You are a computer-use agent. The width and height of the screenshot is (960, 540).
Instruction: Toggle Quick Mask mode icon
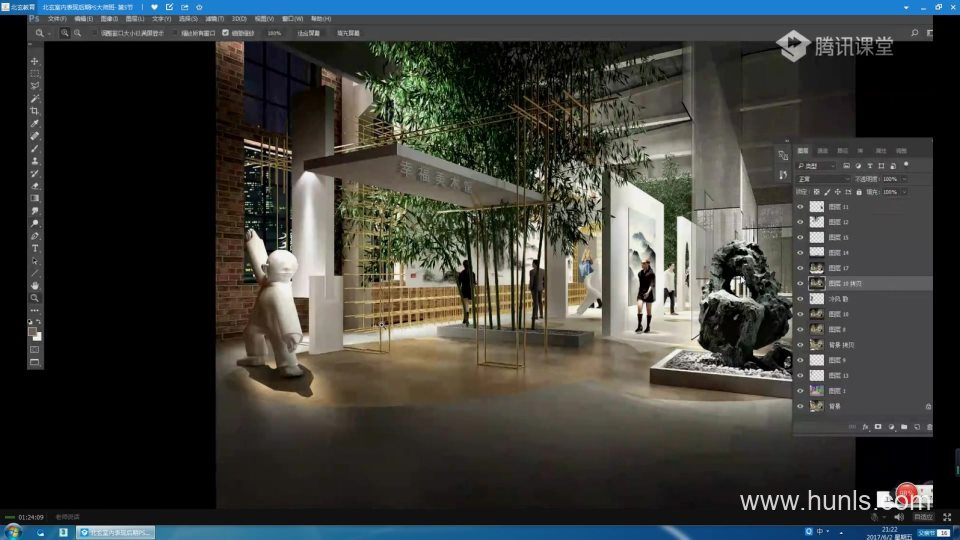point(34,350)
